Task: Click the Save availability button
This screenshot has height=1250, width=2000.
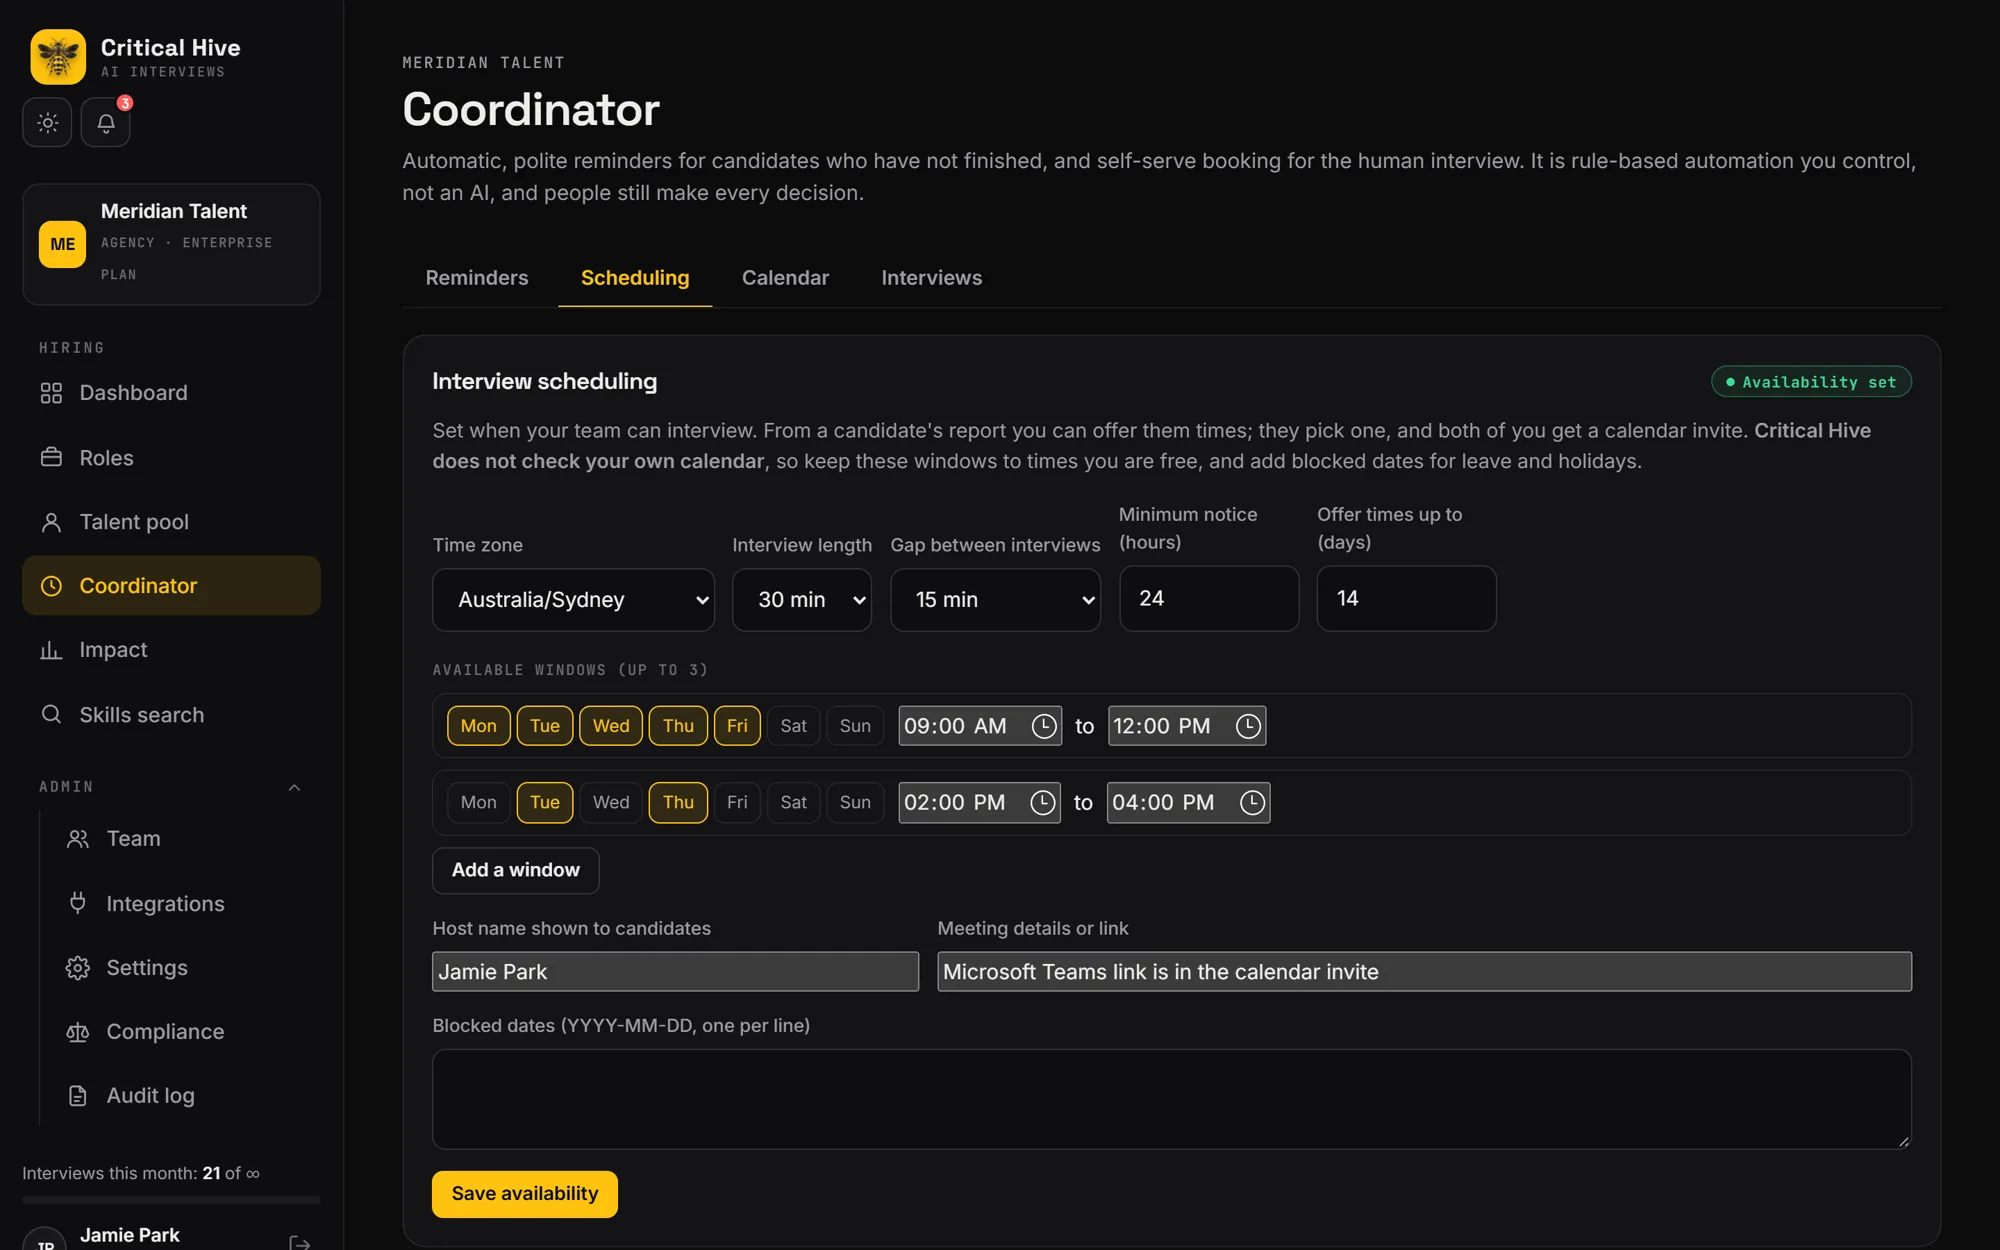Action: (525, 1194)
